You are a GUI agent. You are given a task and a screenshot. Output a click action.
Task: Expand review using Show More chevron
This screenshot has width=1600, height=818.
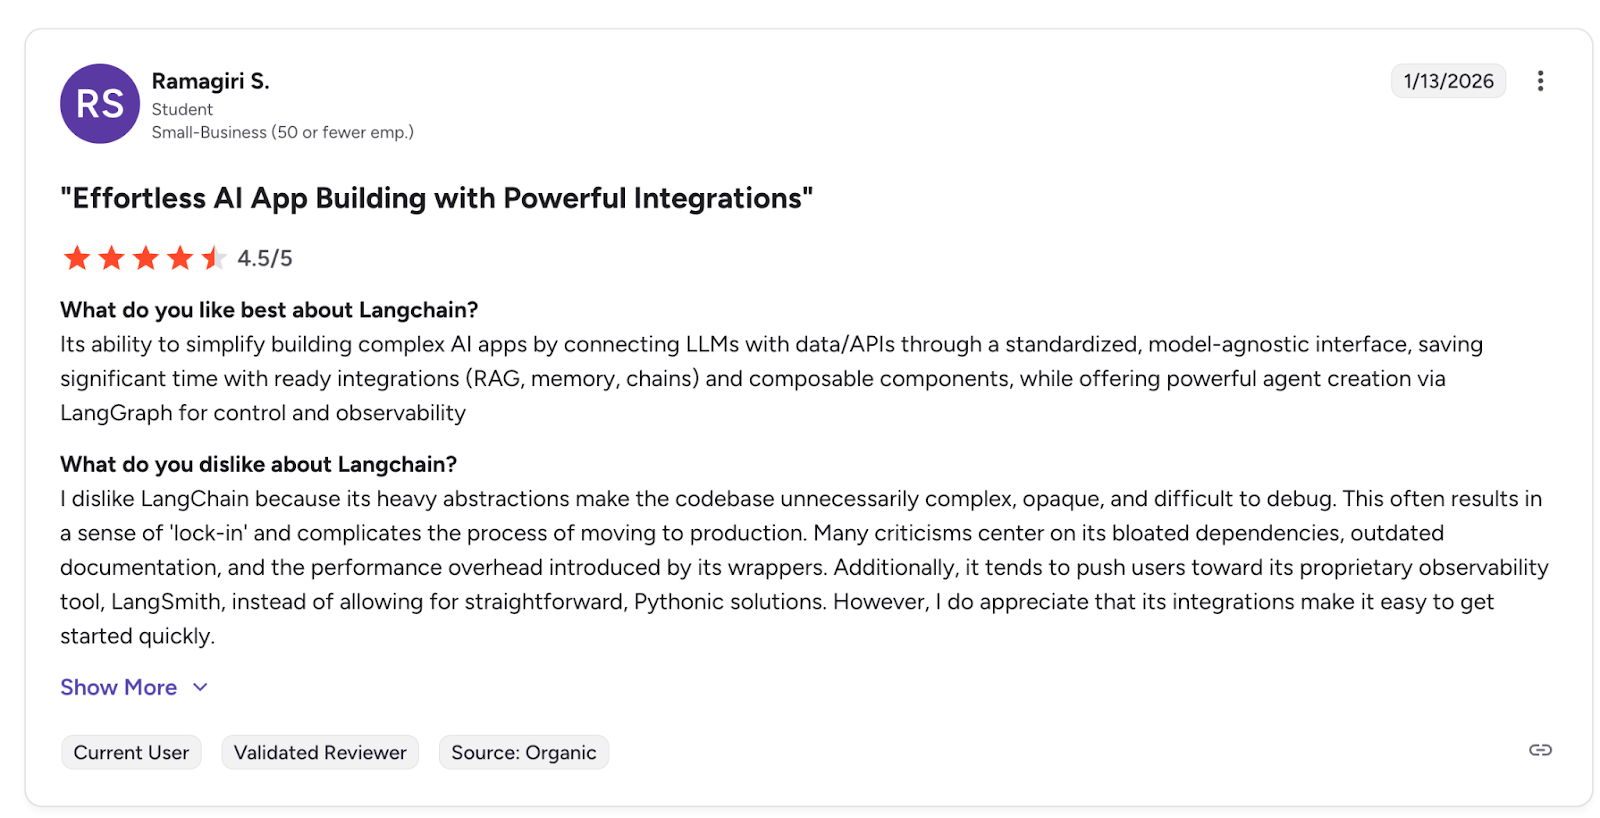[x=200, y=687]
